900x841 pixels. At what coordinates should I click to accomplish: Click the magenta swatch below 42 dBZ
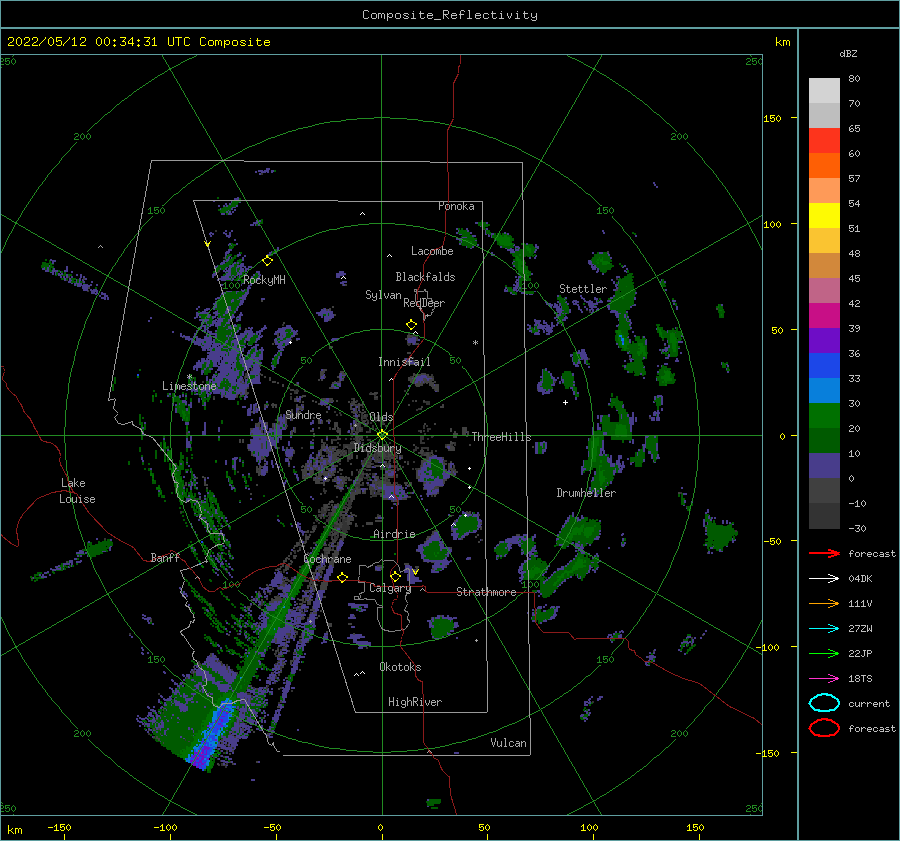(824, 315)
